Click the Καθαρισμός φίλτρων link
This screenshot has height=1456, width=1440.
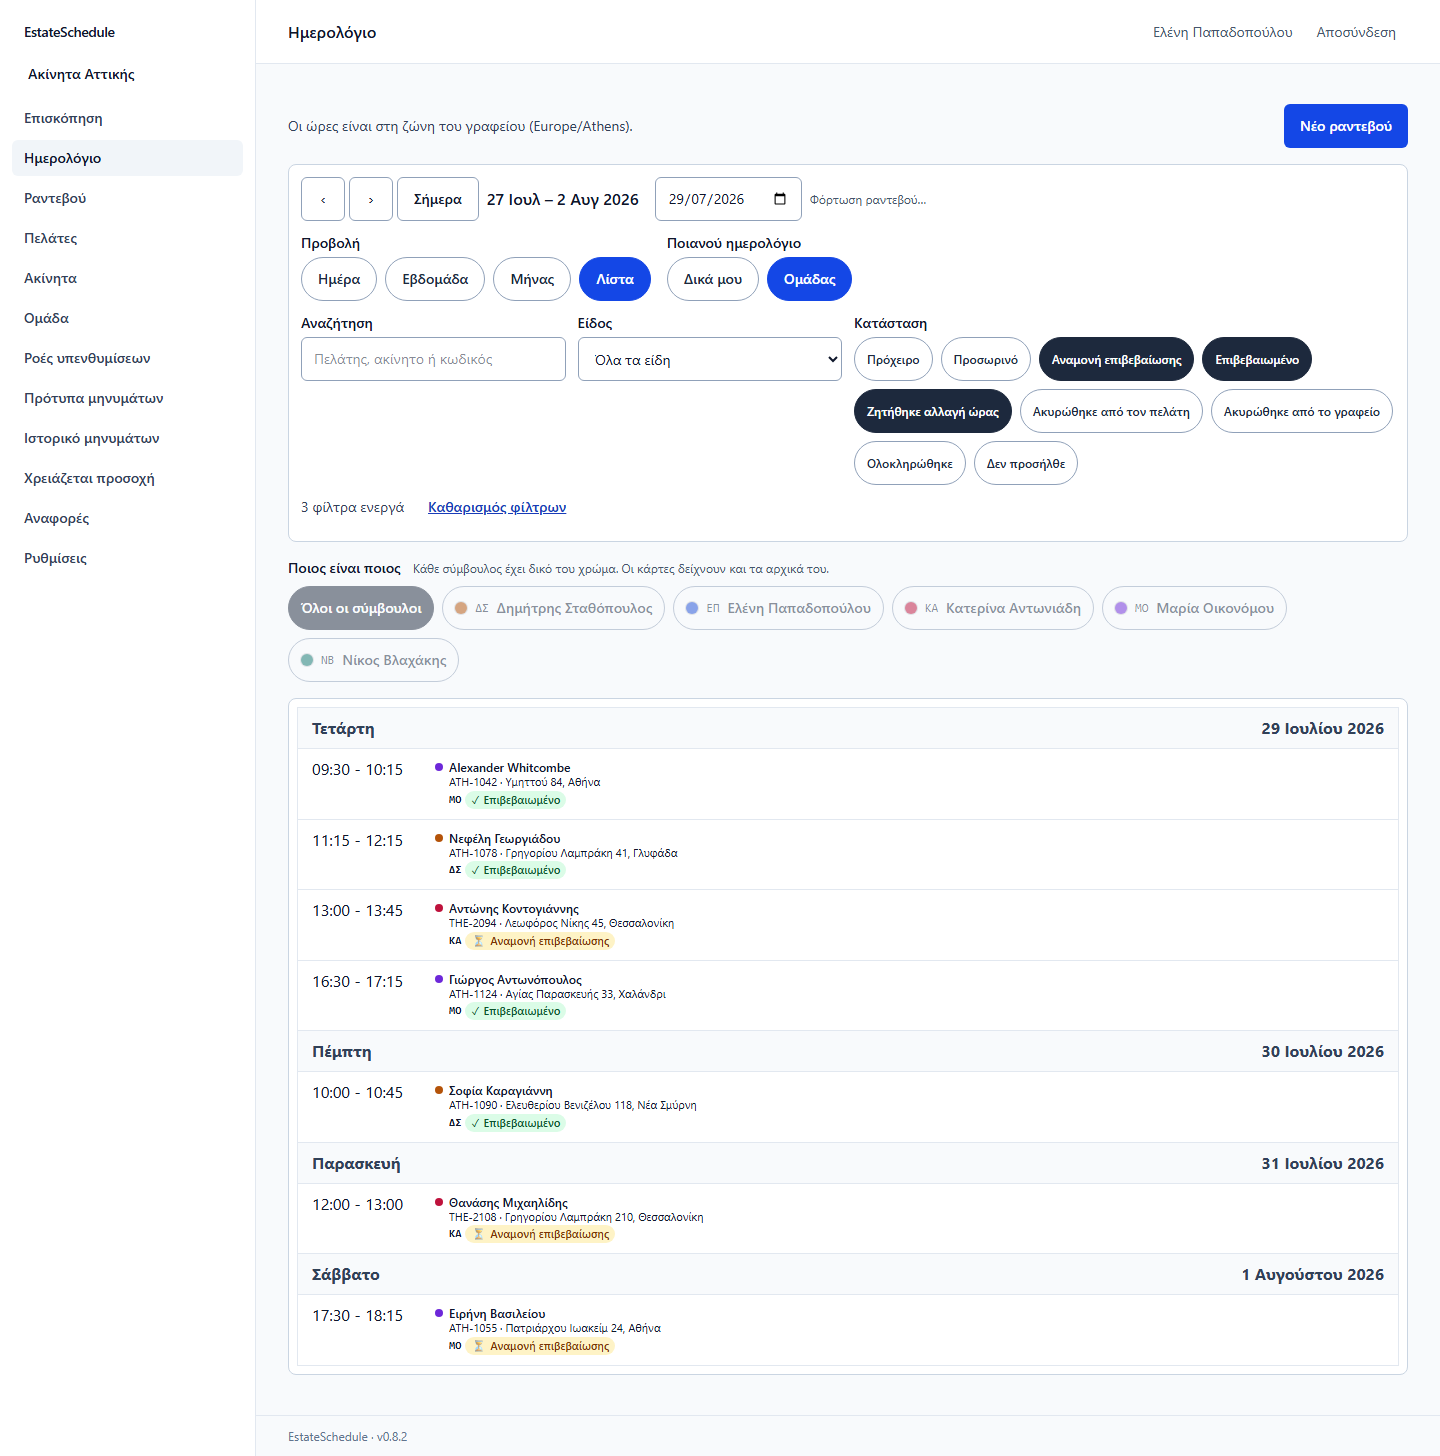(x=497, y=507)
